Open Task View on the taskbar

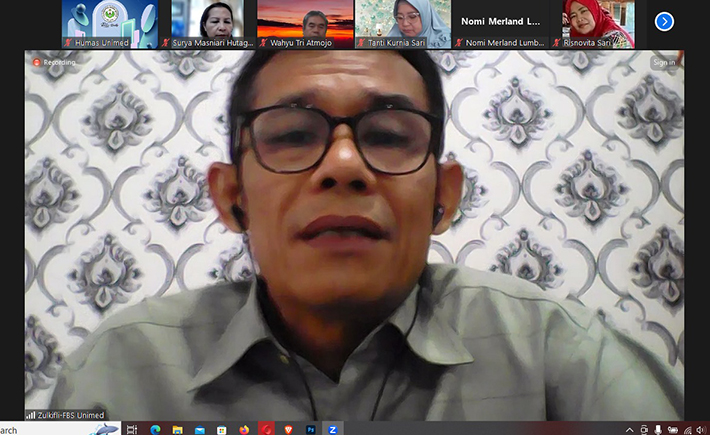coord(132,429)
